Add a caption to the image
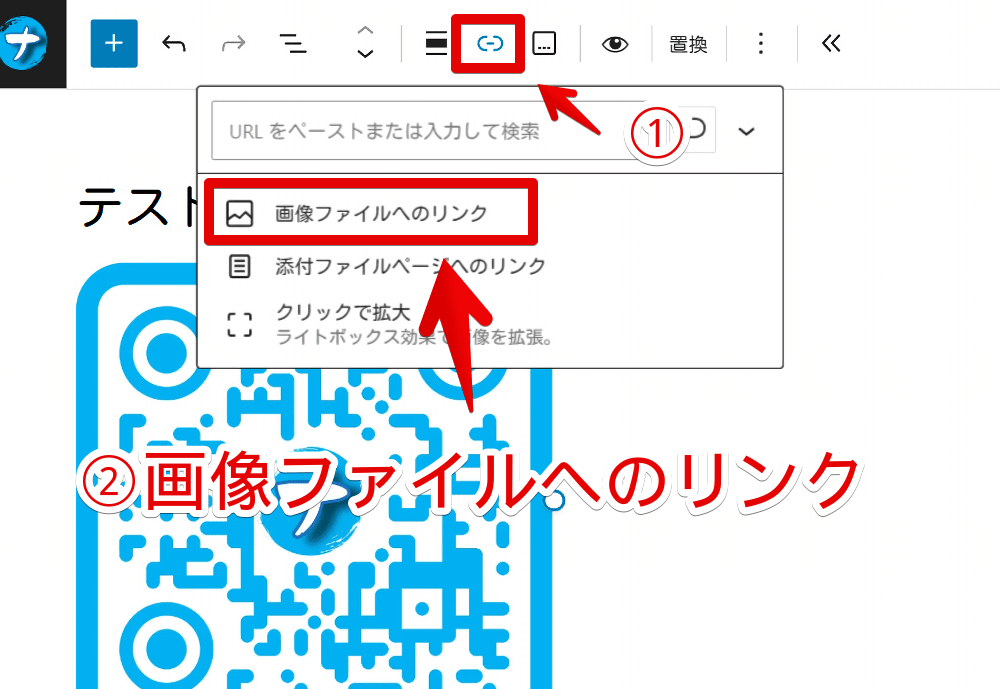The image size is (1000, 689). (544, 43)
